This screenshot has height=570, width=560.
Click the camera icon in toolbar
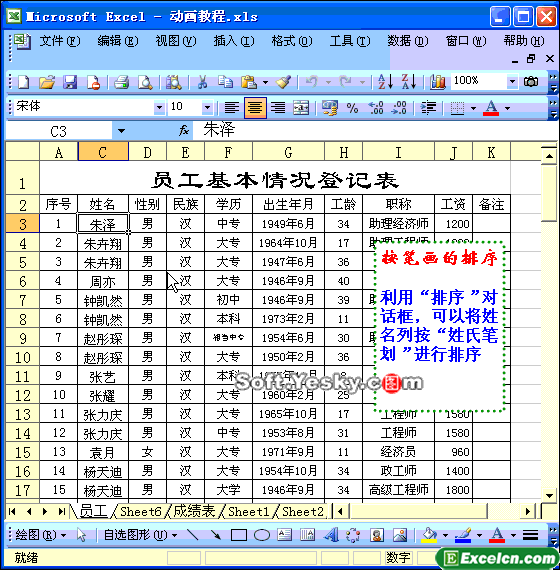click(x=531, y=82)
